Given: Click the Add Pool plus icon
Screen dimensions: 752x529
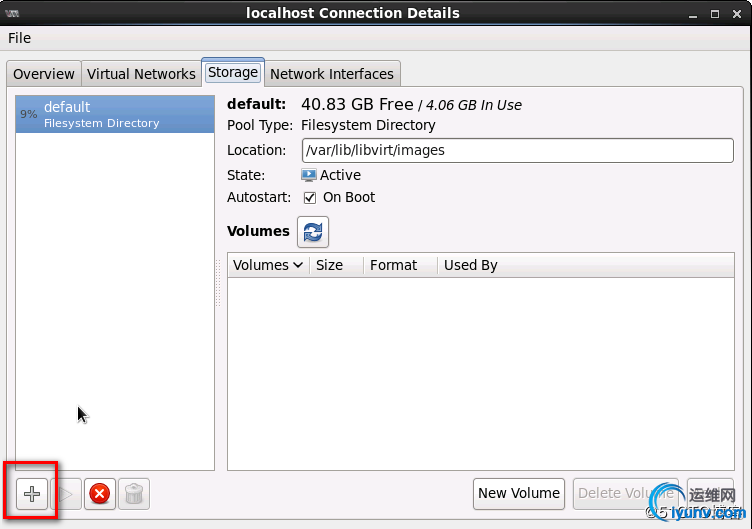Looking at the screenshot, I should click(x=32, y=494).
